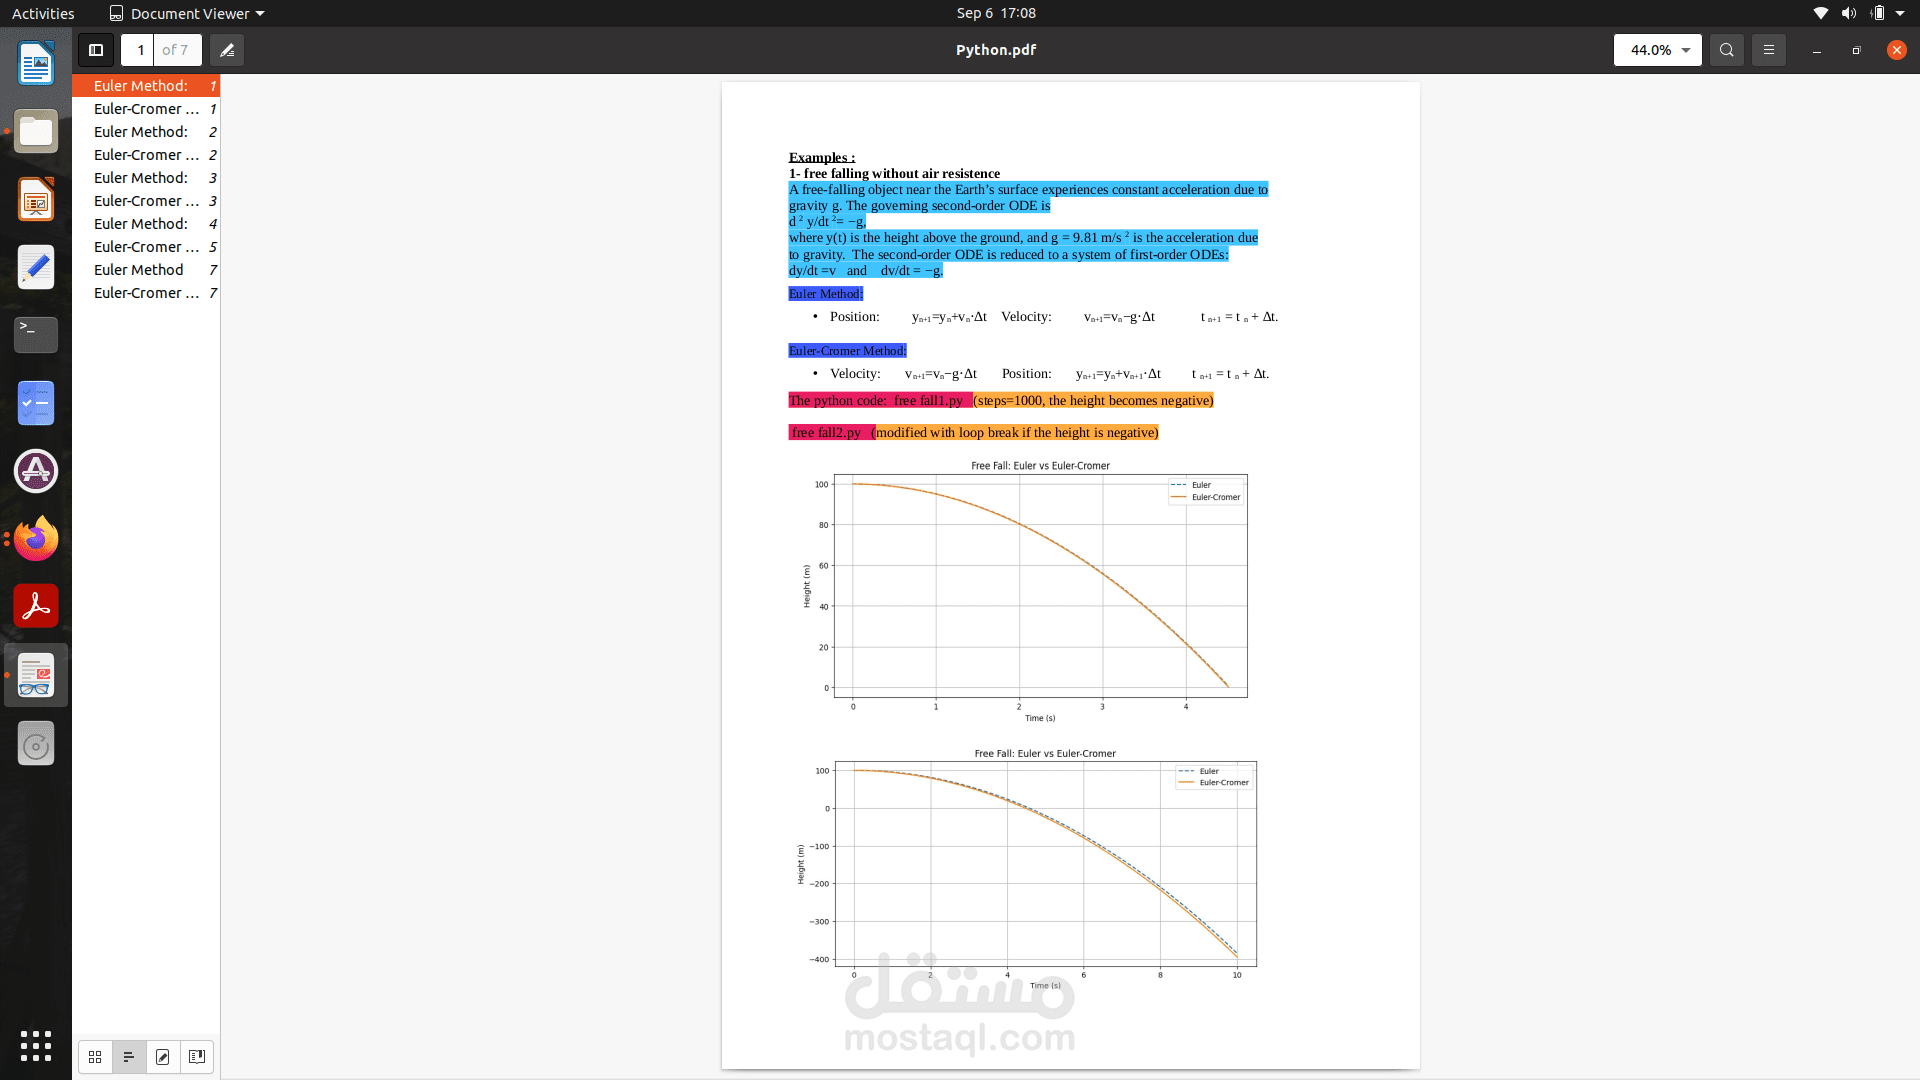
Task: Open Show Applications grid
Action: tap(36, 1046)
